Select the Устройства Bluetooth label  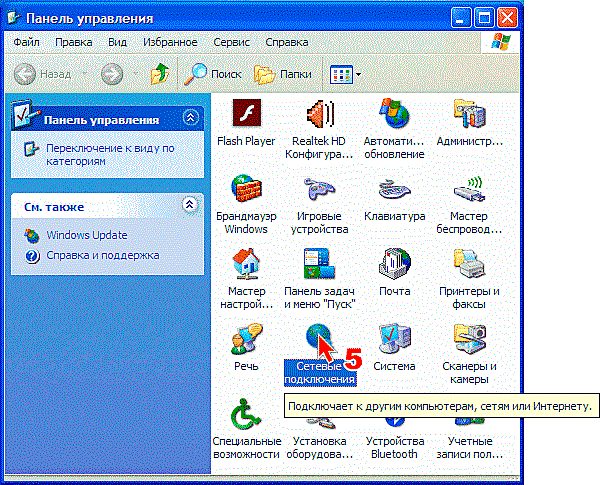coord(395,448)
